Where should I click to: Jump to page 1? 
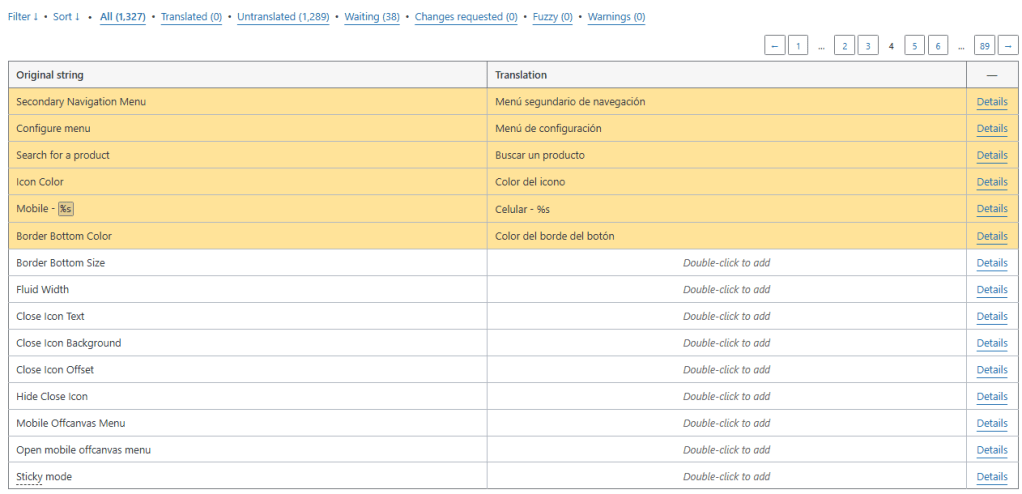coord(798,46)
